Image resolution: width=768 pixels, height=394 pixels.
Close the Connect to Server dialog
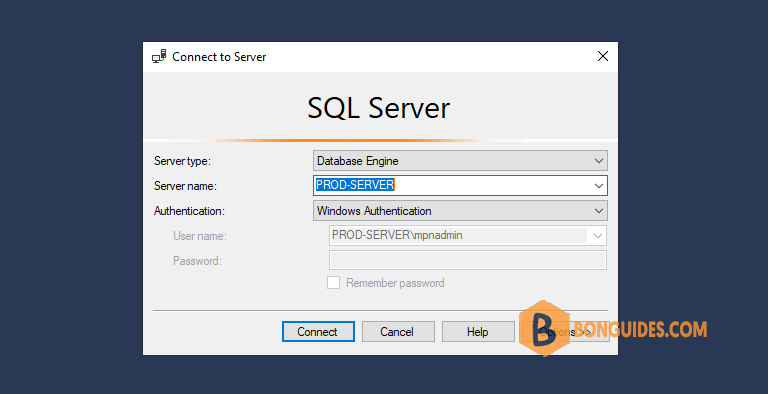[x=603, y=56]
